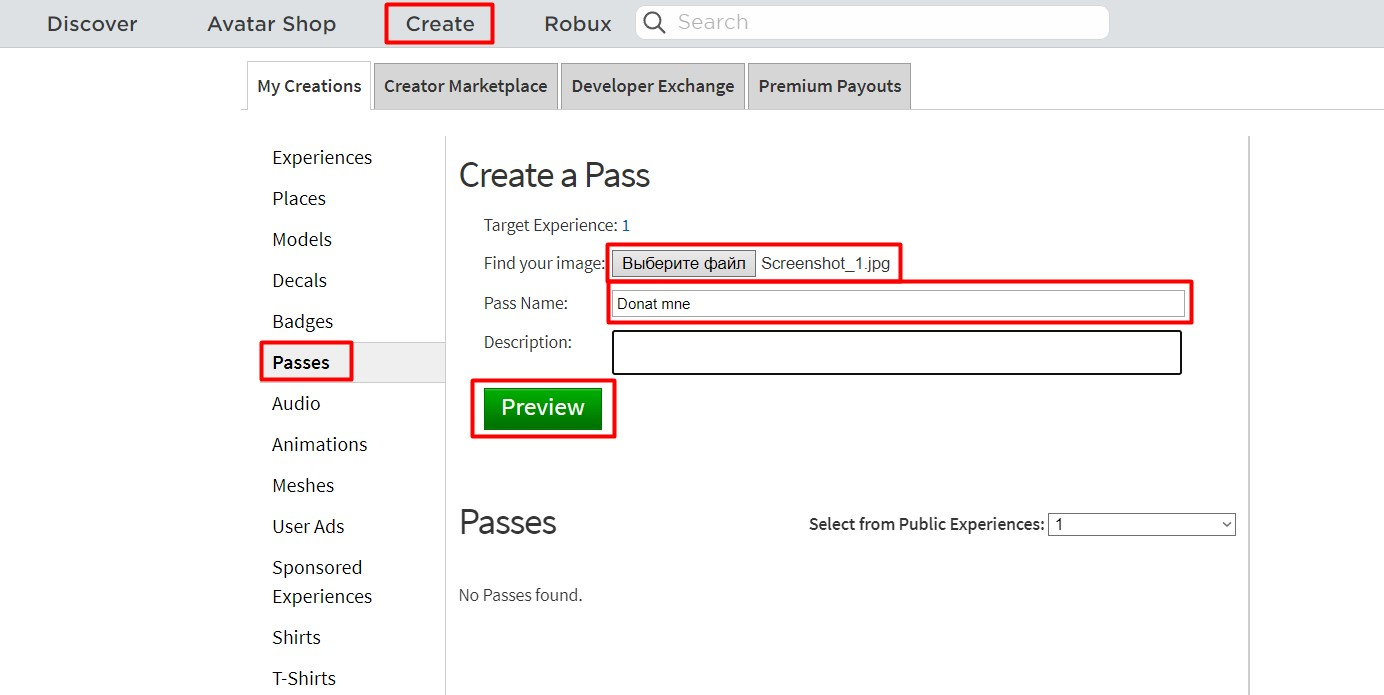Open the Premium Payouts tab
The image size is (1384, 695).
(829, 86)
